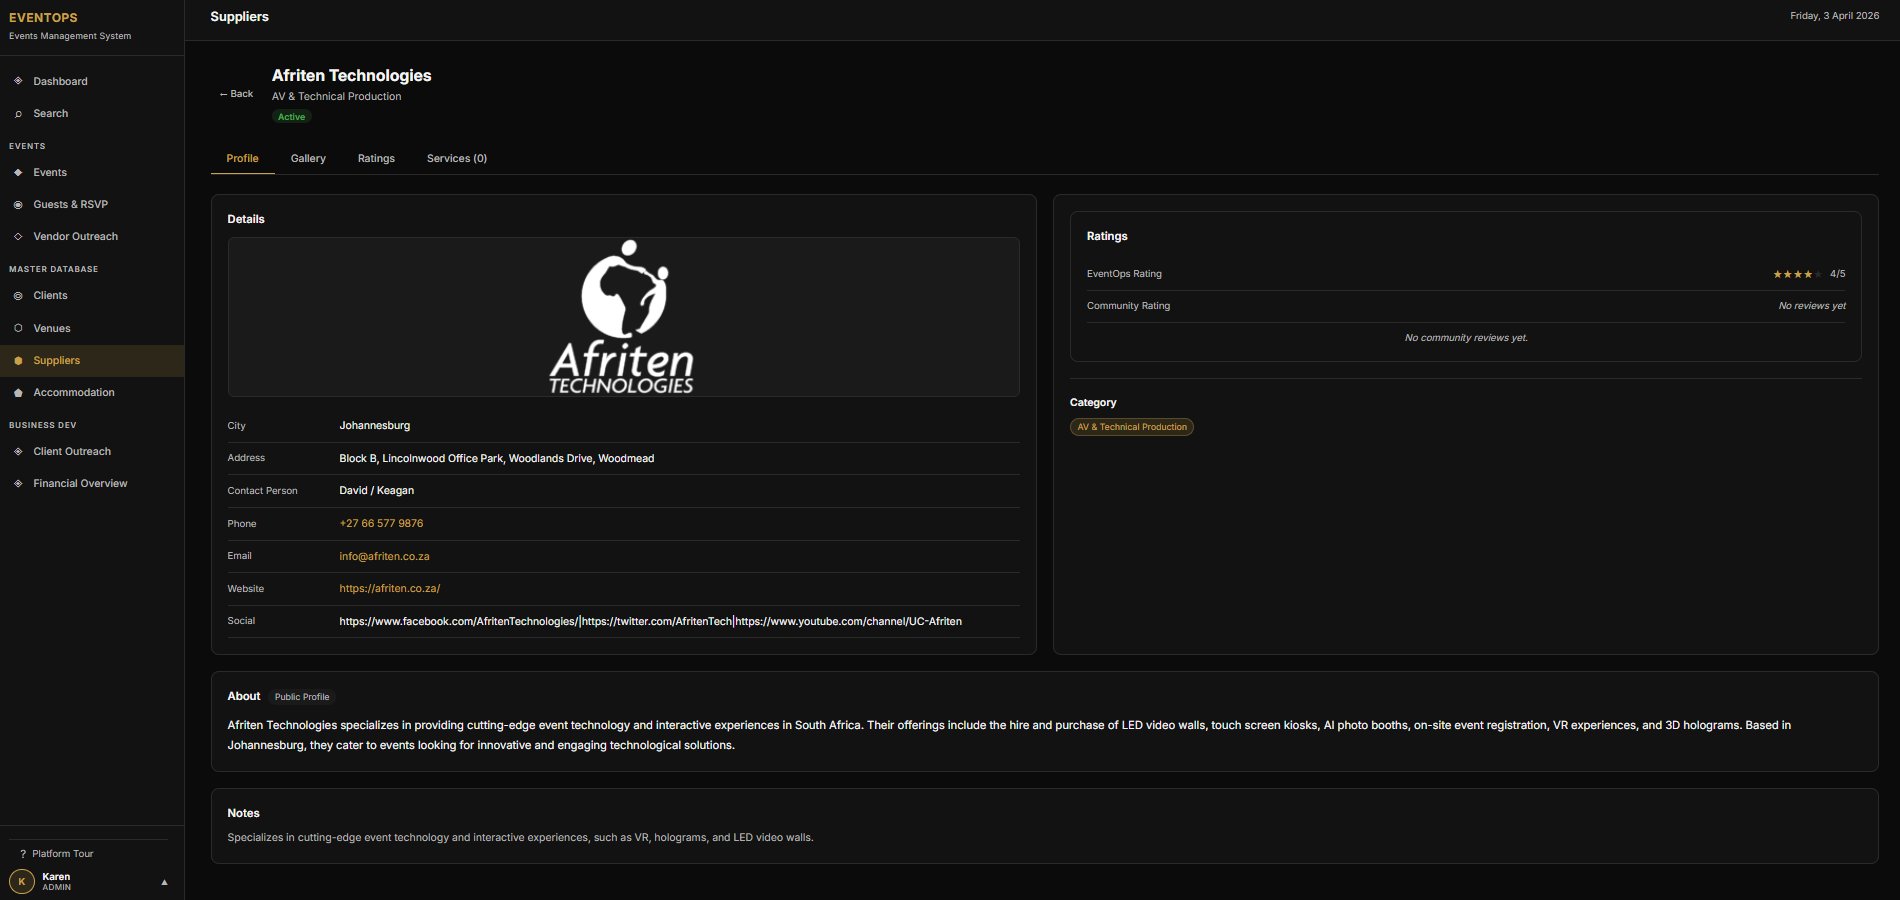Go to Dashboard in the sidebar
The height and width of the screenshot is (900, 1900).
tap(92, 81)
